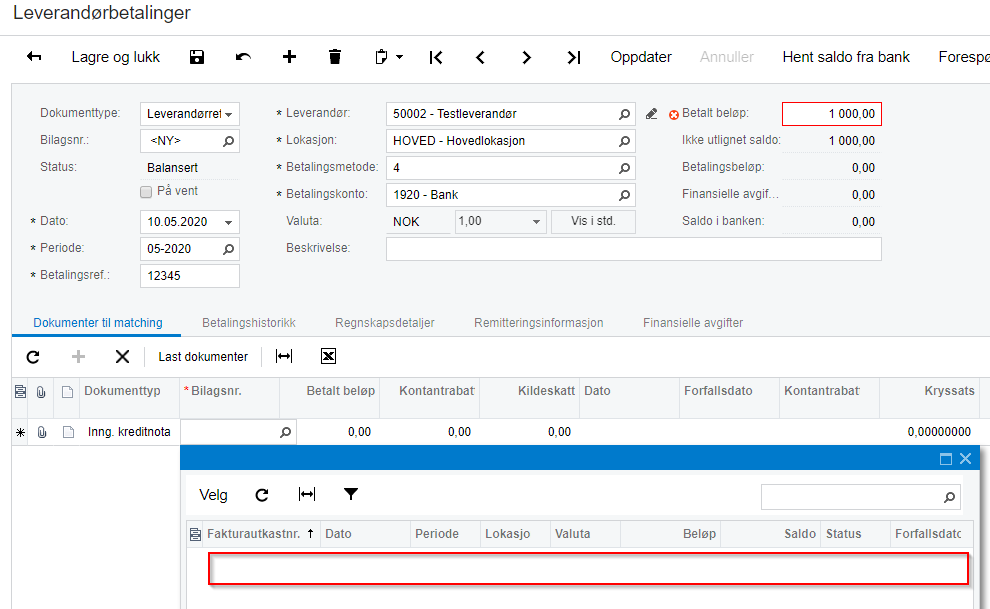Click export to Excel icon in grid toolbar
This screenshot has width=990, height=609.
[x=328, y=357]
